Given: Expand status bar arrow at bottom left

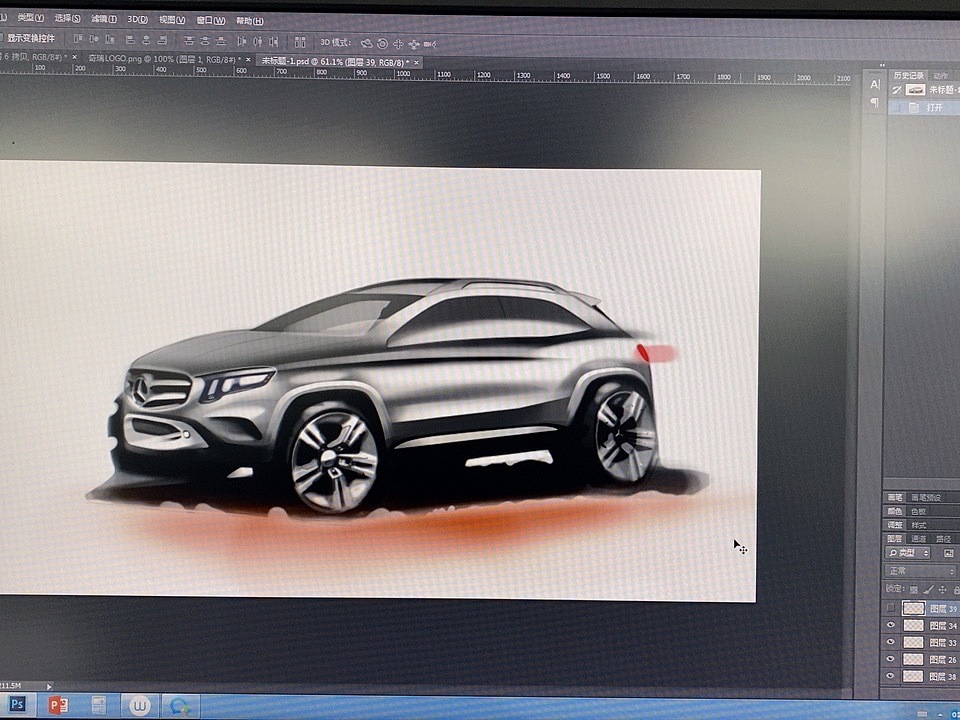Looking at the screenshot, I should 49,686.
